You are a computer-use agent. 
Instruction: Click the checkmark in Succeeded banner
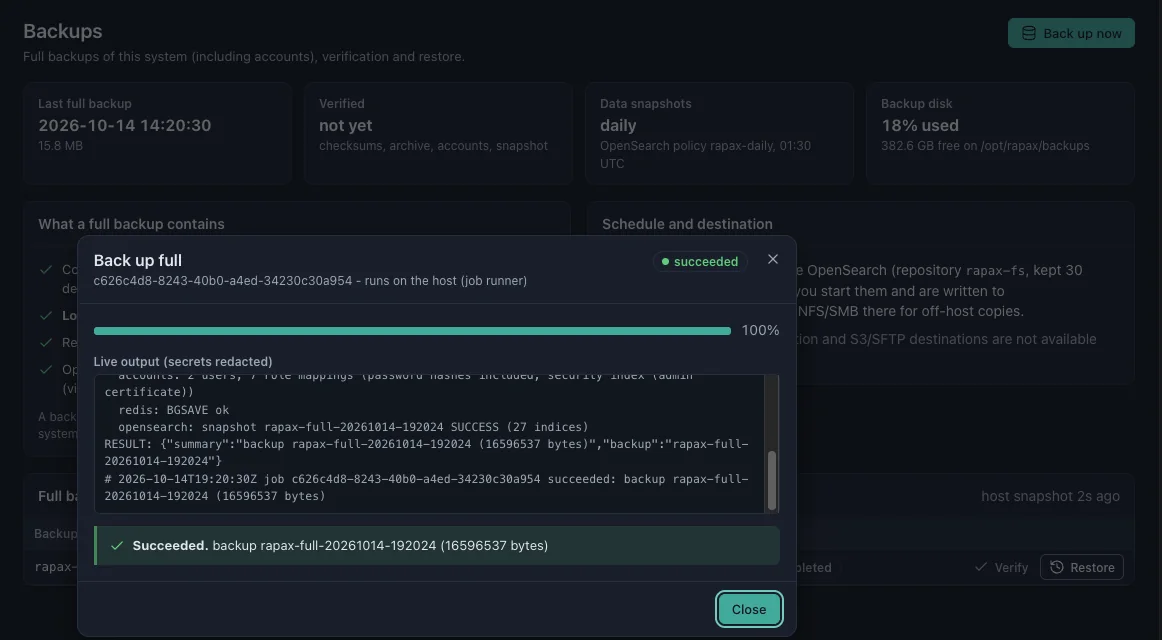coord(116,546)
